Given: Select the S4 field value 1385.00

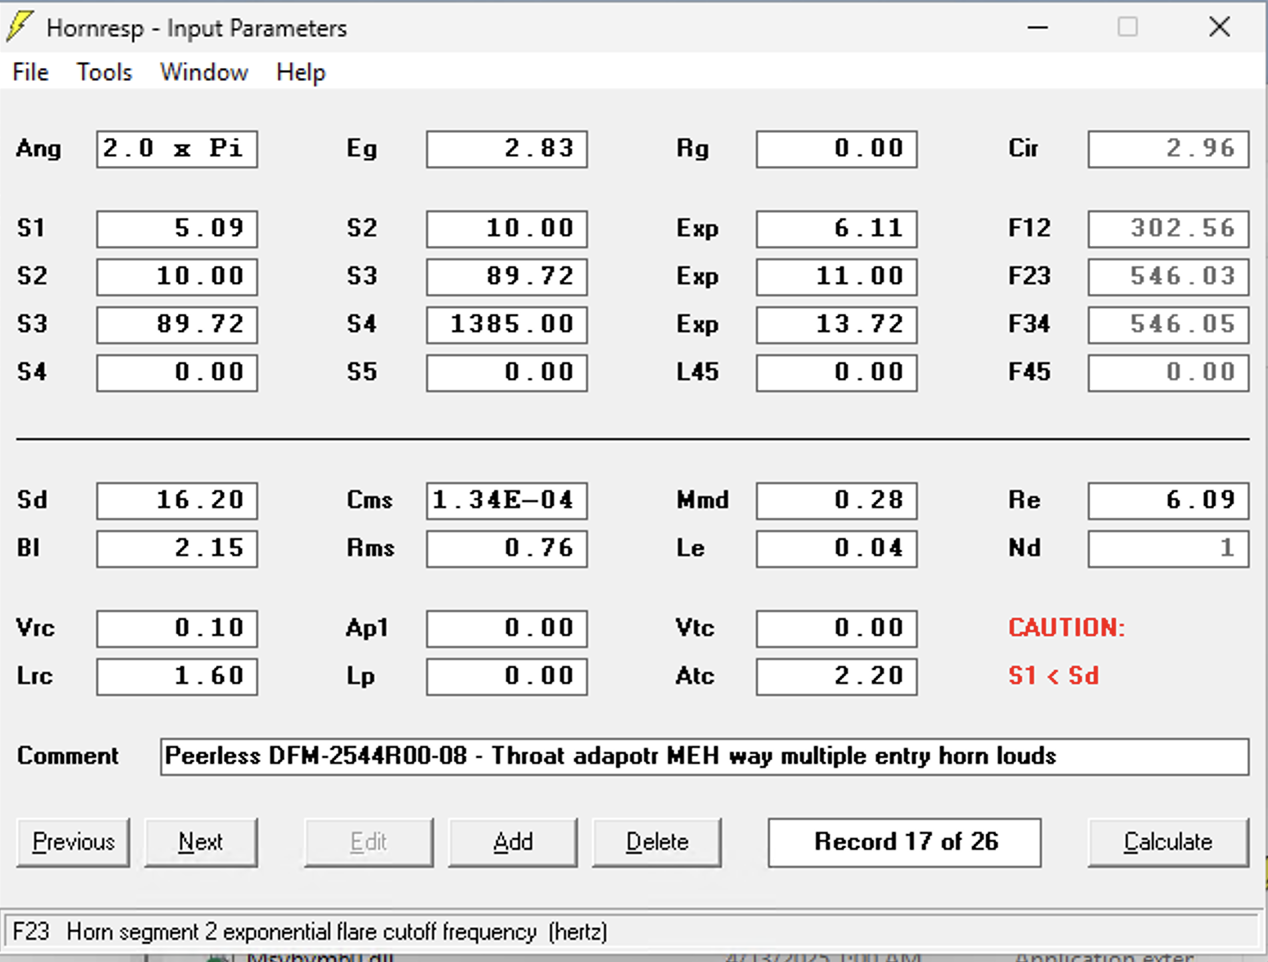Looking at the screenshot, I should pos(507,325).
